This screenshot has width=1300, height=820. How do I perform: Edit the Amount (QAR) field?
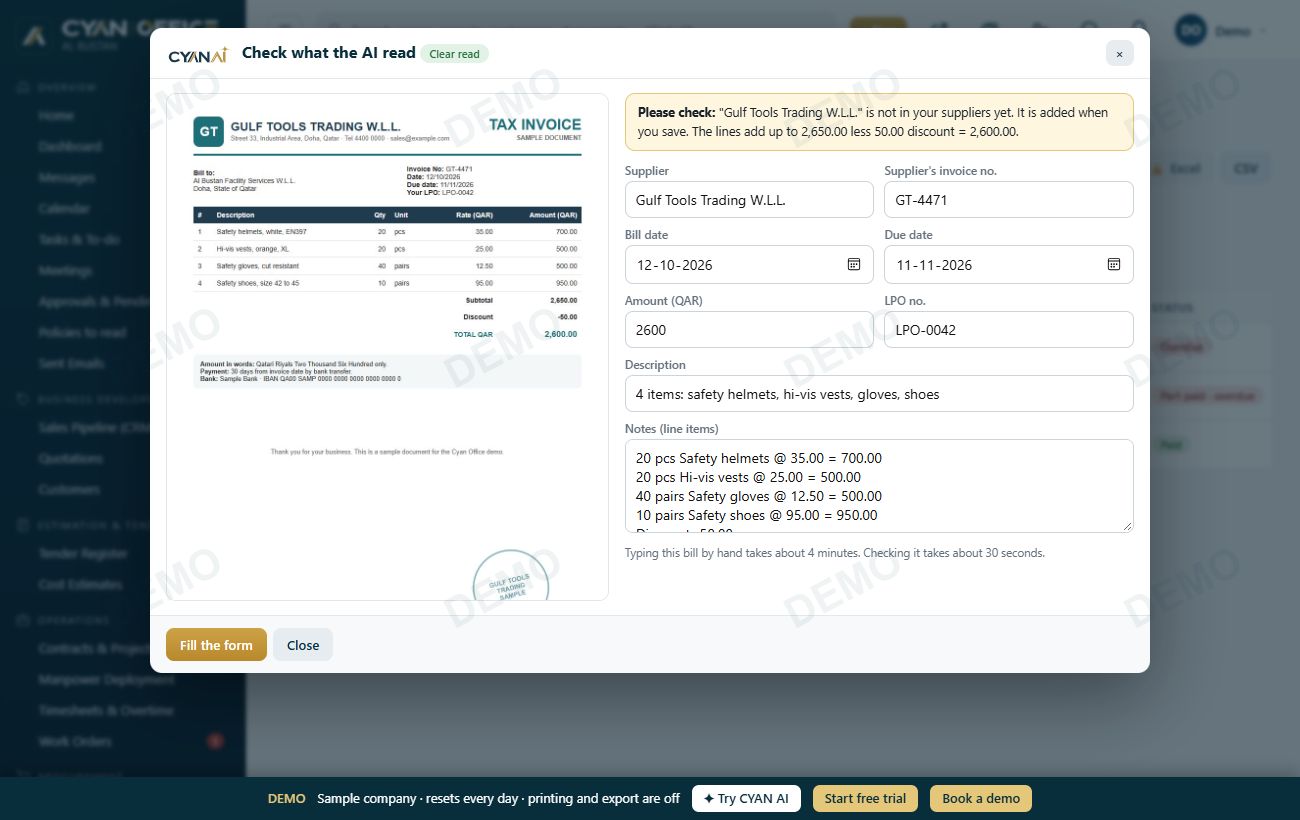click(749, 330)
